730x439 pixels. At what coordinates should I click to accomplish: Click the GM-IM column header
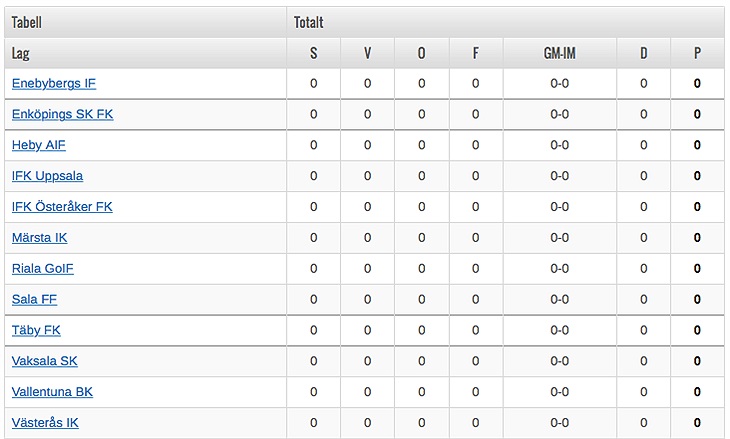(x=559, y=53)
